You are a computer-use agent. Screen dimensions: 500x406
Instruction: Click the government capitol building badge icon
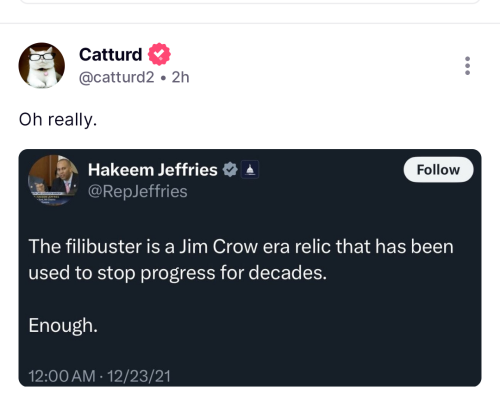click(x=250, y=170)
